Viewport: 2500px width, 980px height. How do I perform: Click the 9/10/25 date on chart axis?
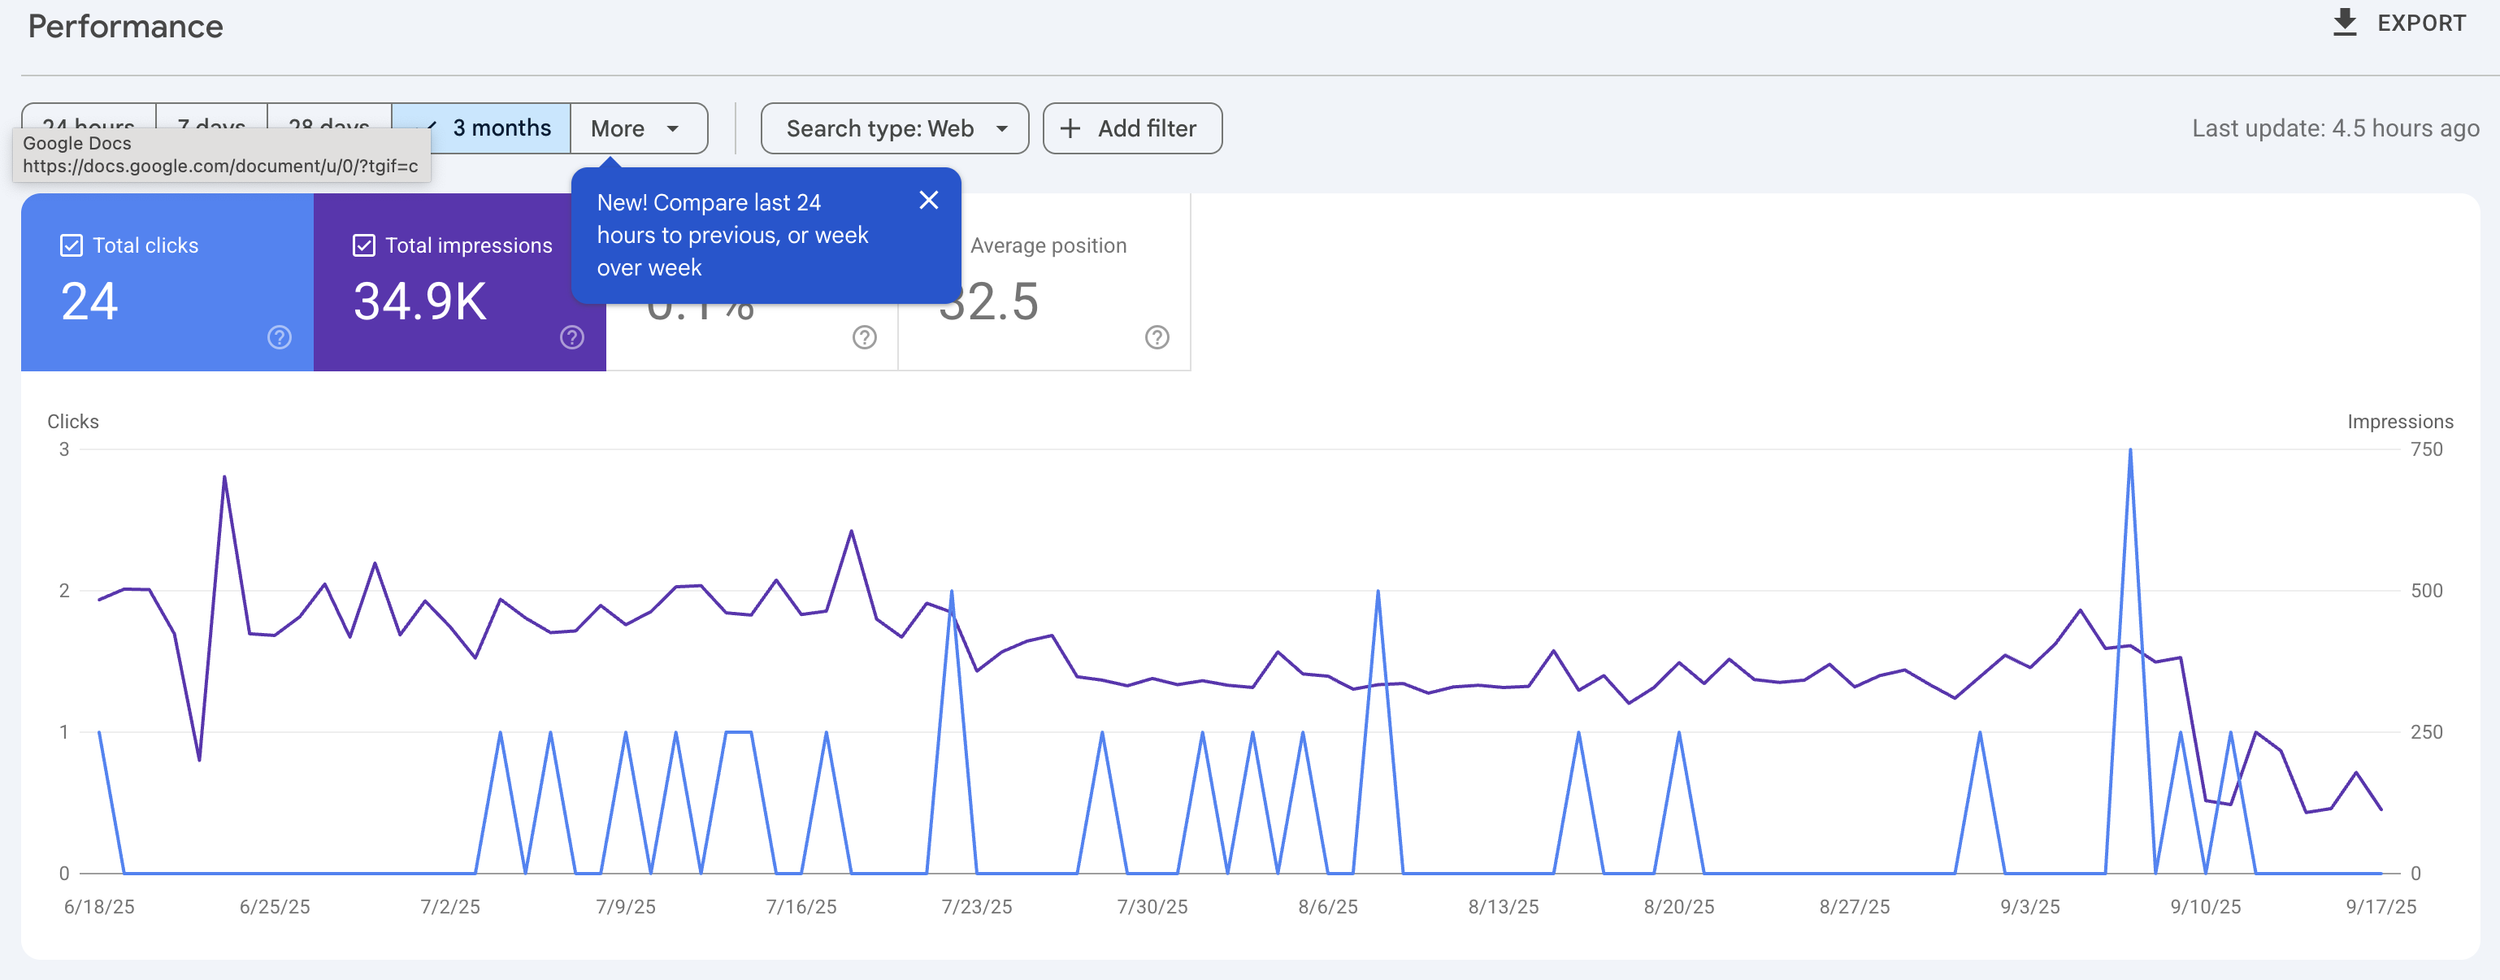click(x=2205, y=907)
